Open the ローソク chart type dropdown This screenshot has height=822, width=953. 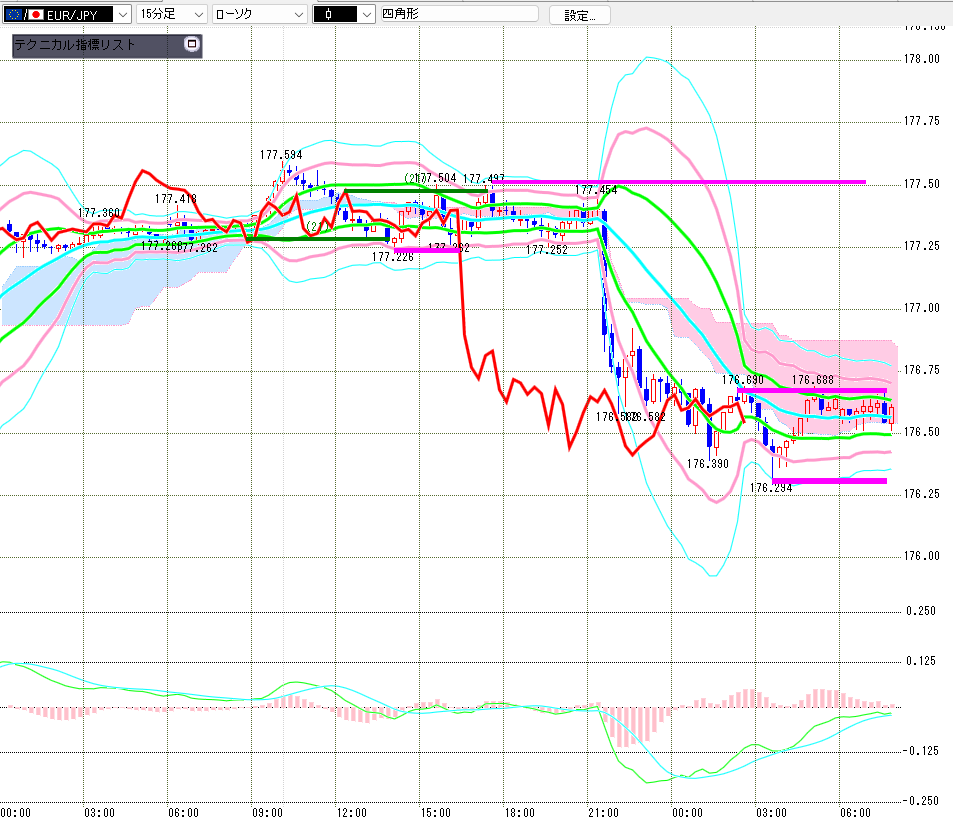[260, 14]
